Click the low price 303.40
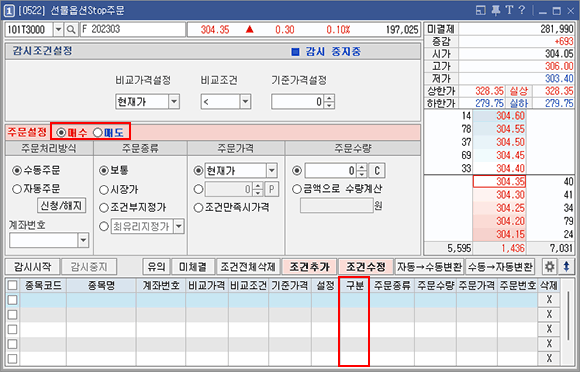580x372 pixels. (559, 78)
